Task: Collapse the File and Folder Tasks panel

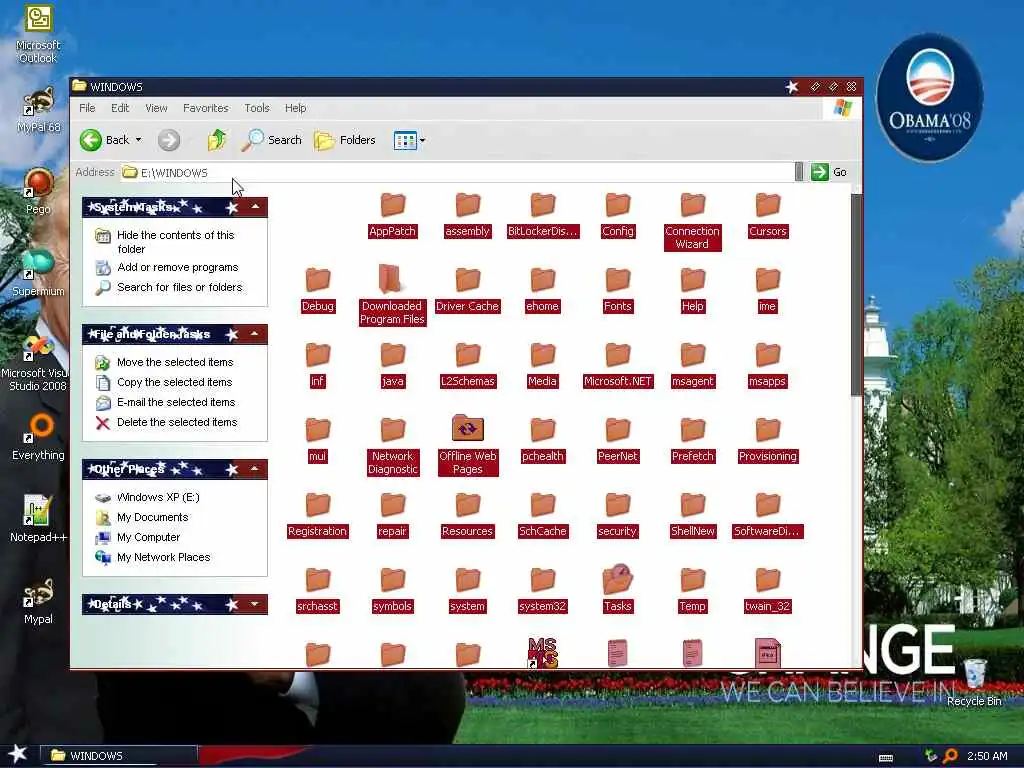Action: click(255, 334)
